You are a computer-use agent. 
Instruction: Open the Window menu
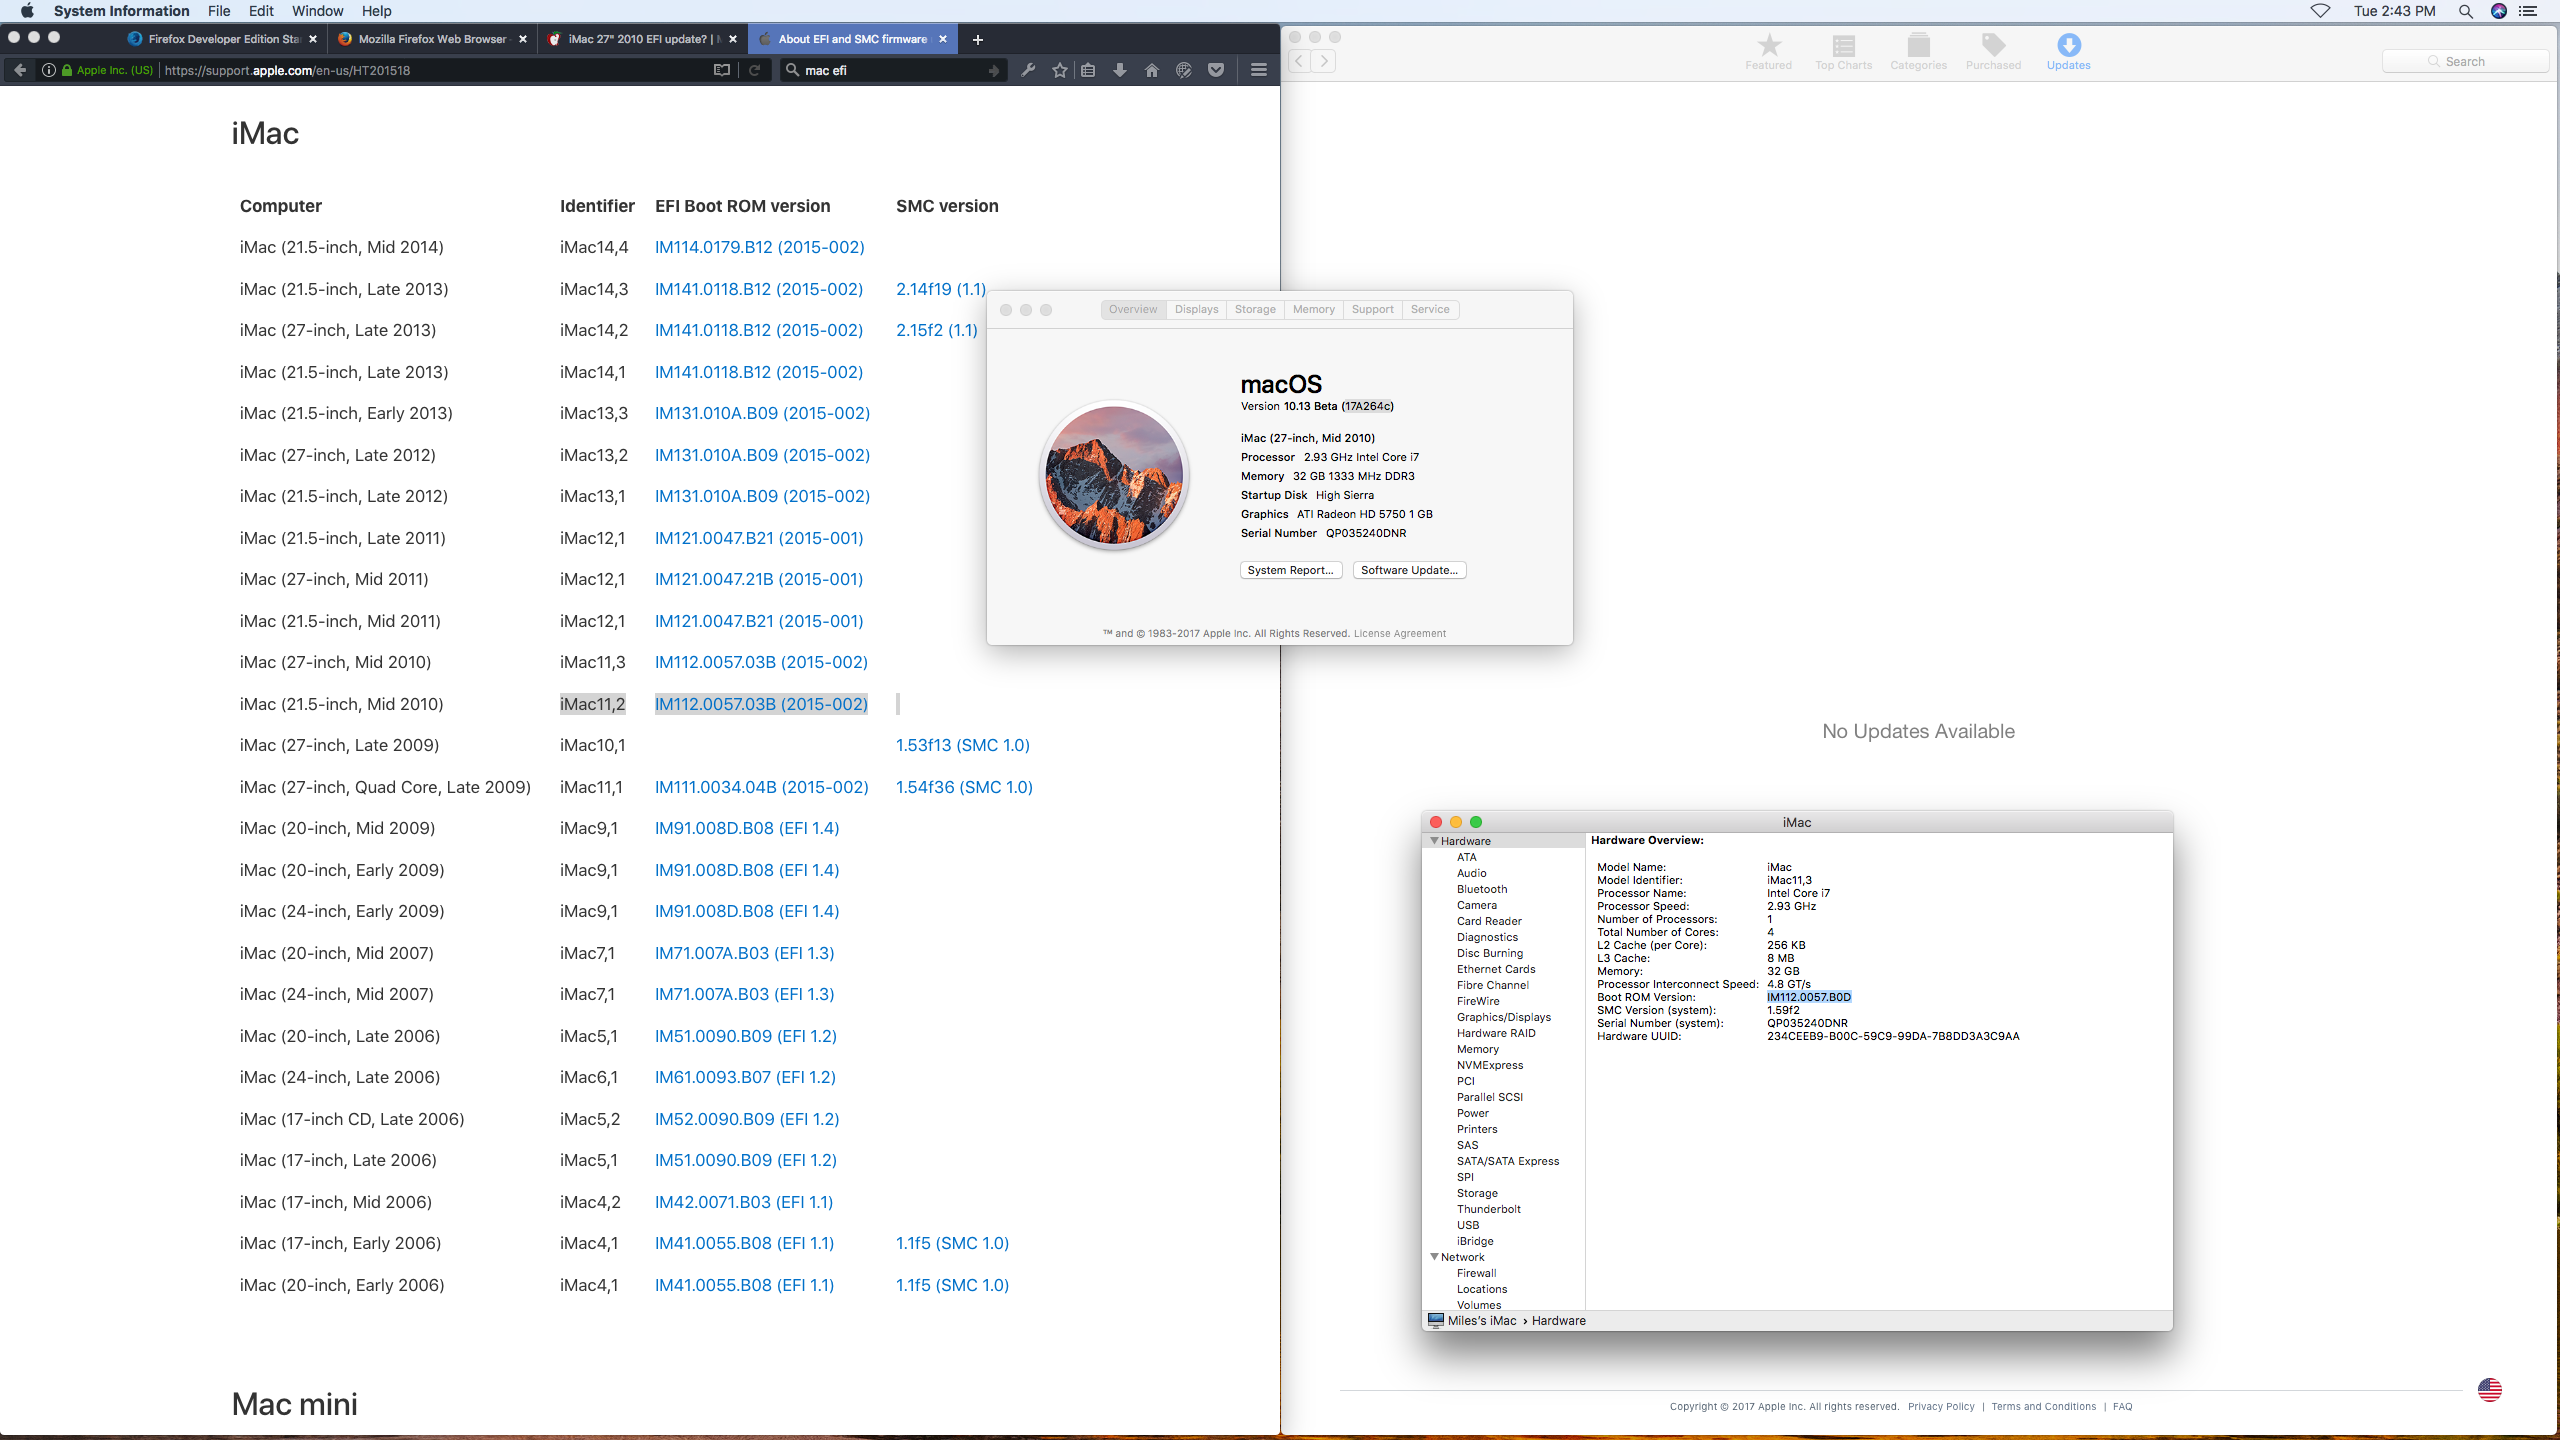pos(317,11)
